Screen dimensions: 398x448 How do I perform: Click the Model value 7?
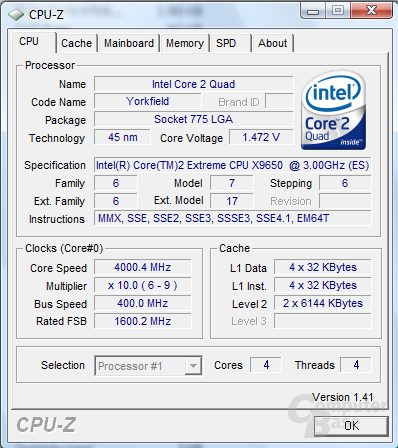point(232,183)
